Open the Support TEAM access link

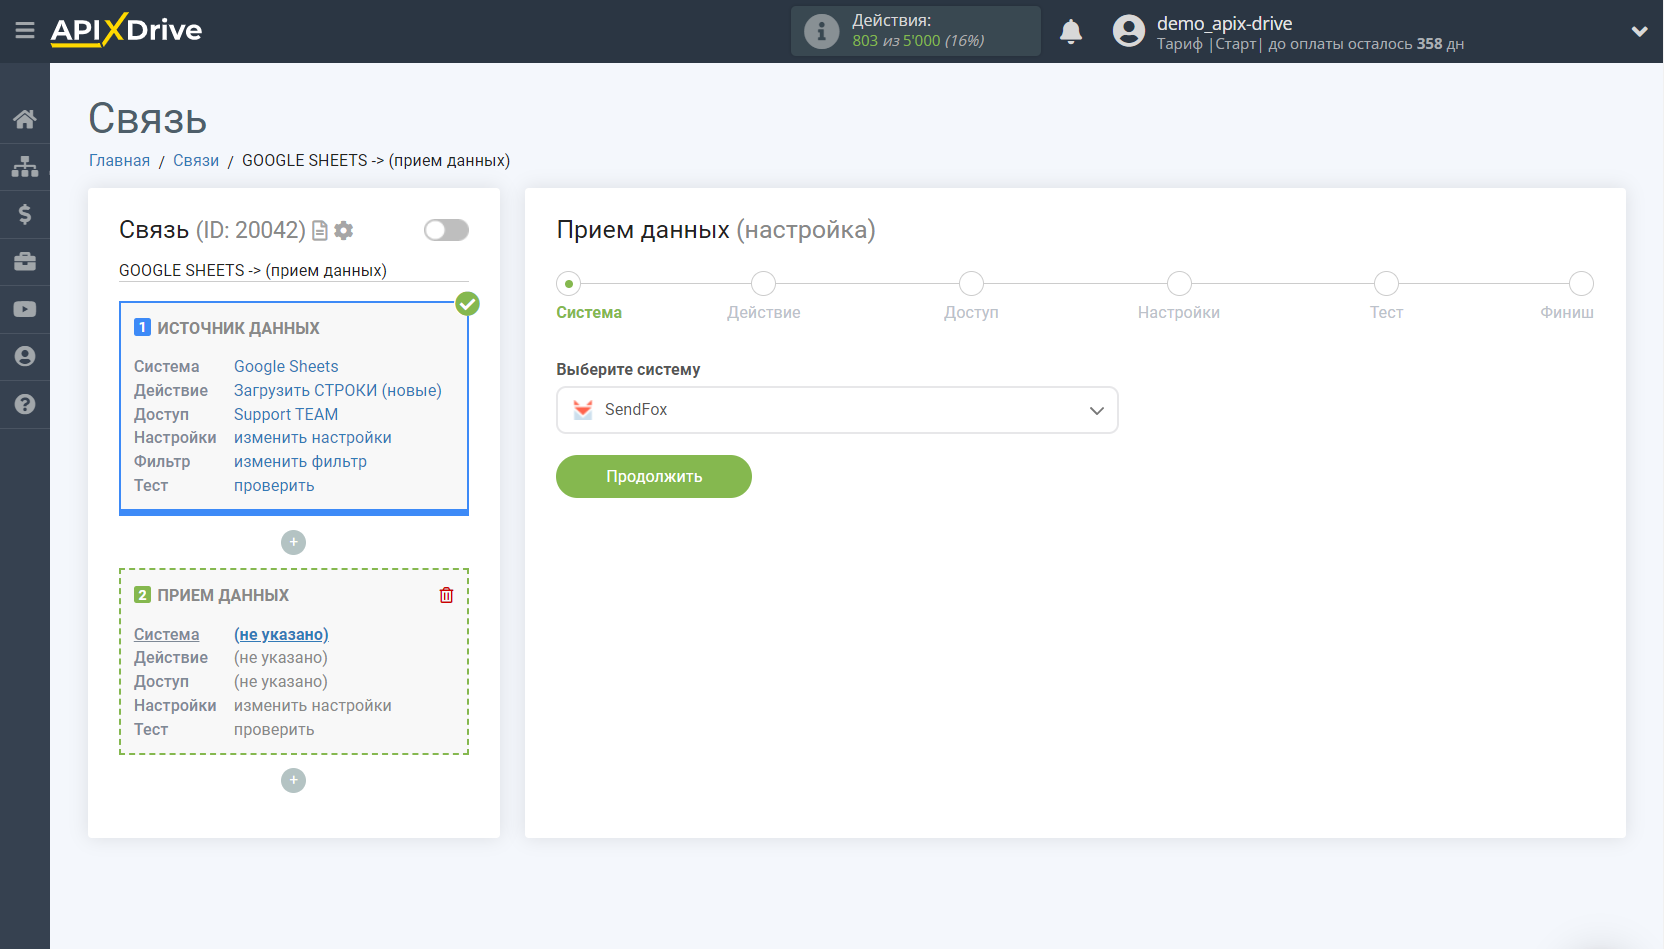pyautogui.click(x=286, y=414)
